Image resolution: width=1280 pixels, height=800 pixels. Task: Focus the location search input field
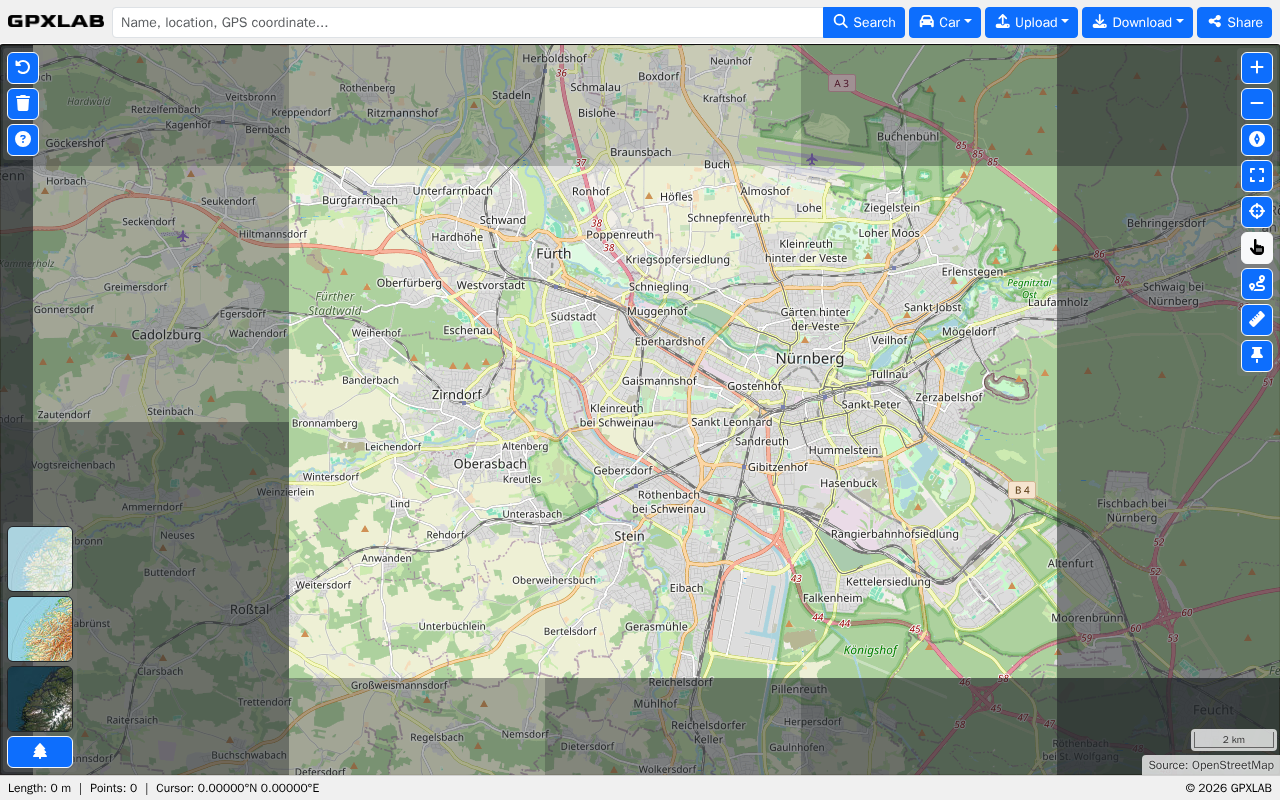coord(467,22)
